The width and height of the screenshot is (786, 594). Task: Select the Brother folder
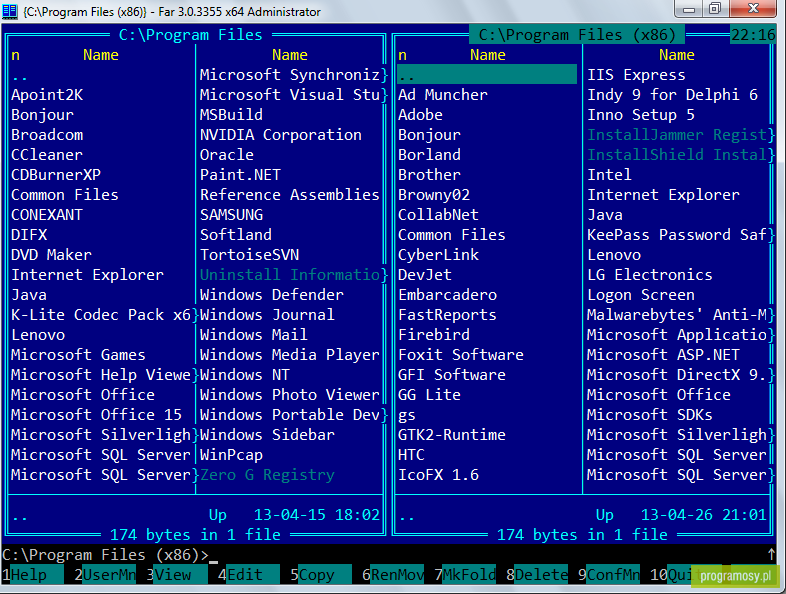point(429,175)
